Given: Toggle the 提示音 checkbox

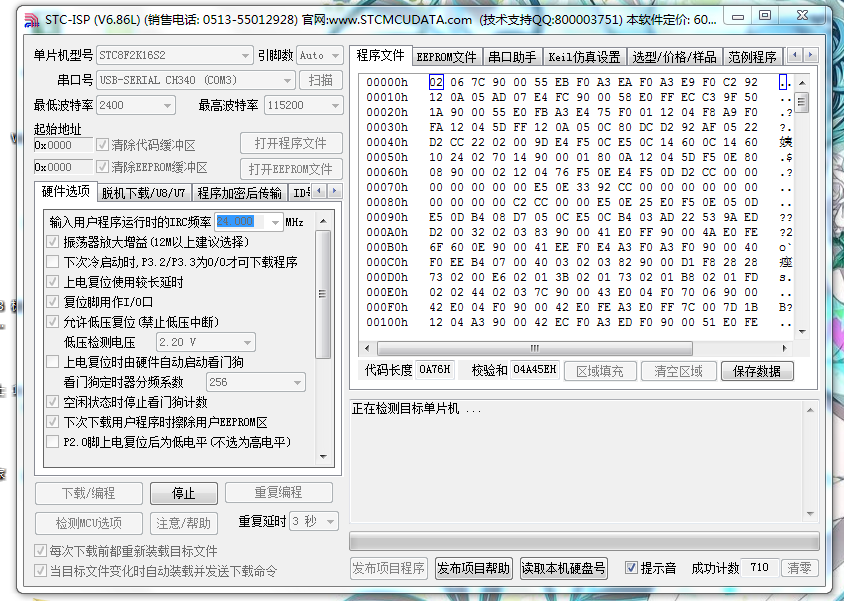Looking at the screenshot, I should 631,568.
